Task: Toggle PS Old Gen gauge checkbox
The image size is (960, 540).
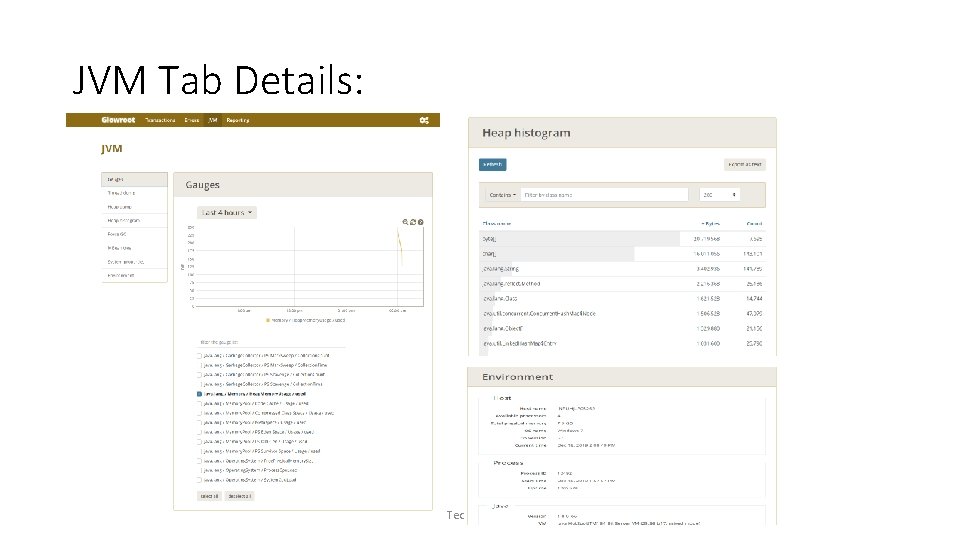Action: (x=200, y=441)
